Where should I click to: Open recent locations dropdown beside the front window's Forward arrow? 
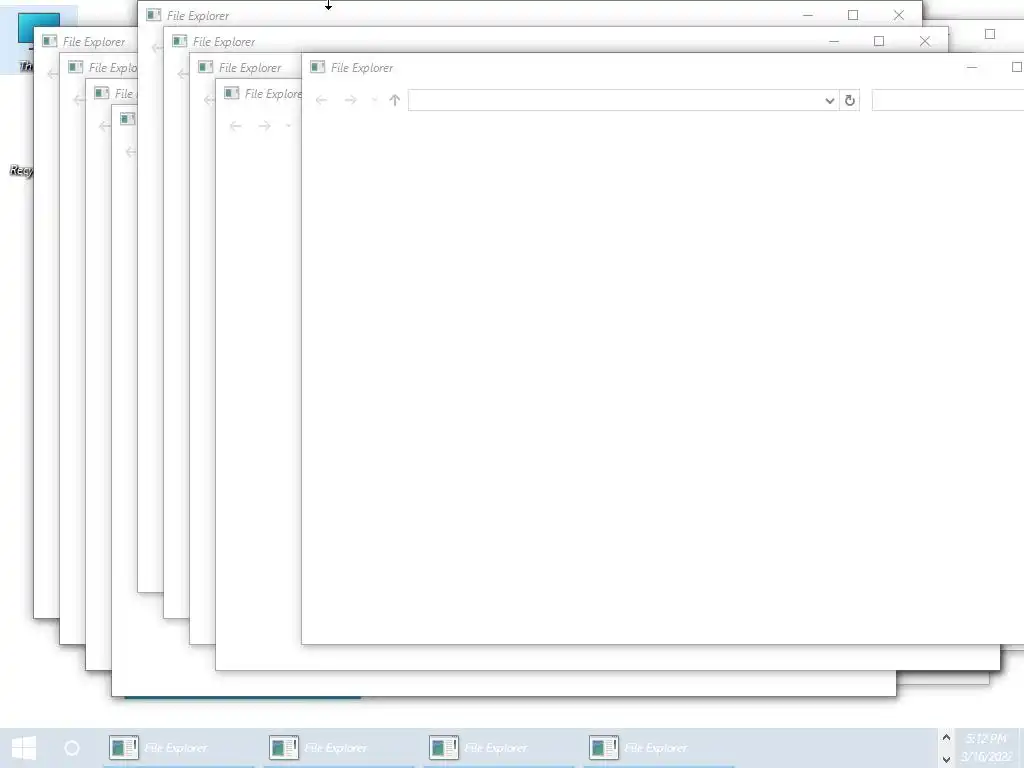coord(374,100)
